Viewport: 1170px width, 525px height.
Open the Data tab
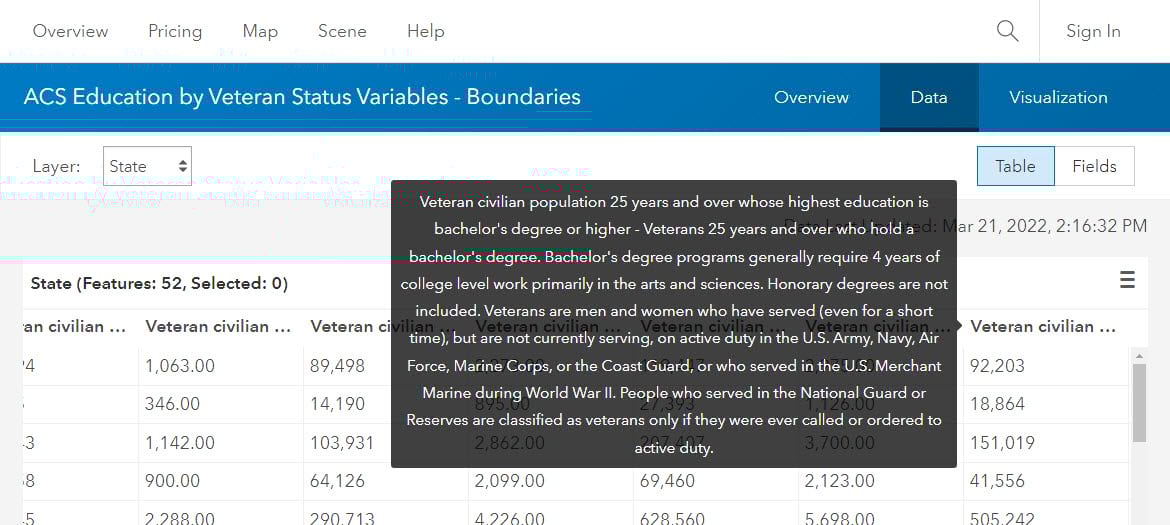[928, 97]
